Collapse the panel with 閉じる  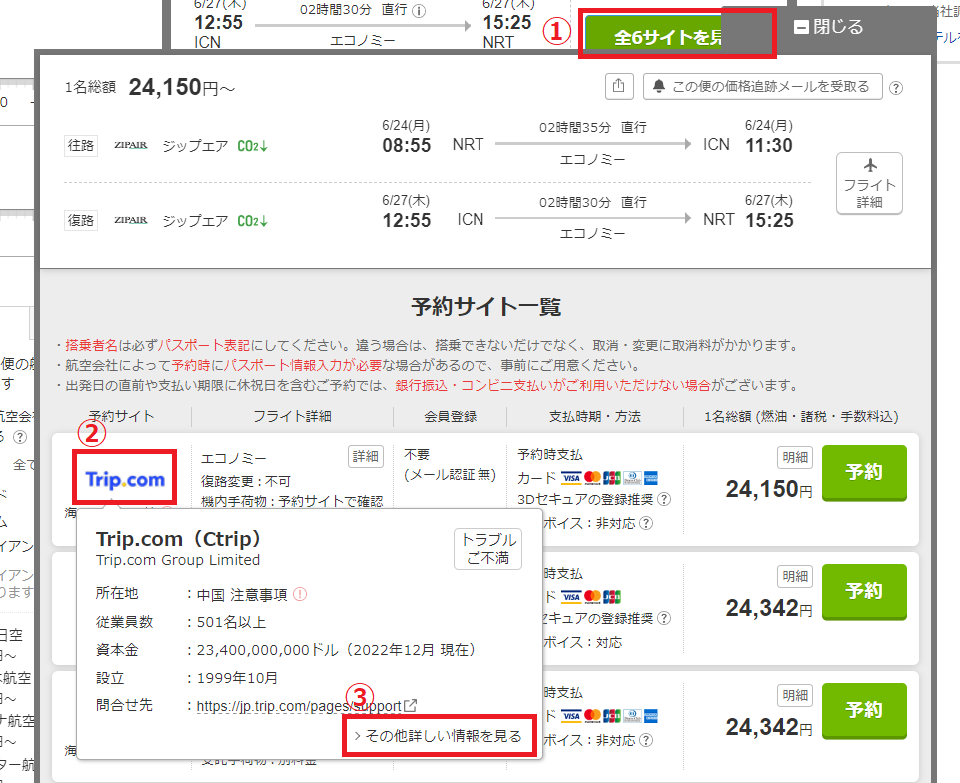click(x=828, y=27)
